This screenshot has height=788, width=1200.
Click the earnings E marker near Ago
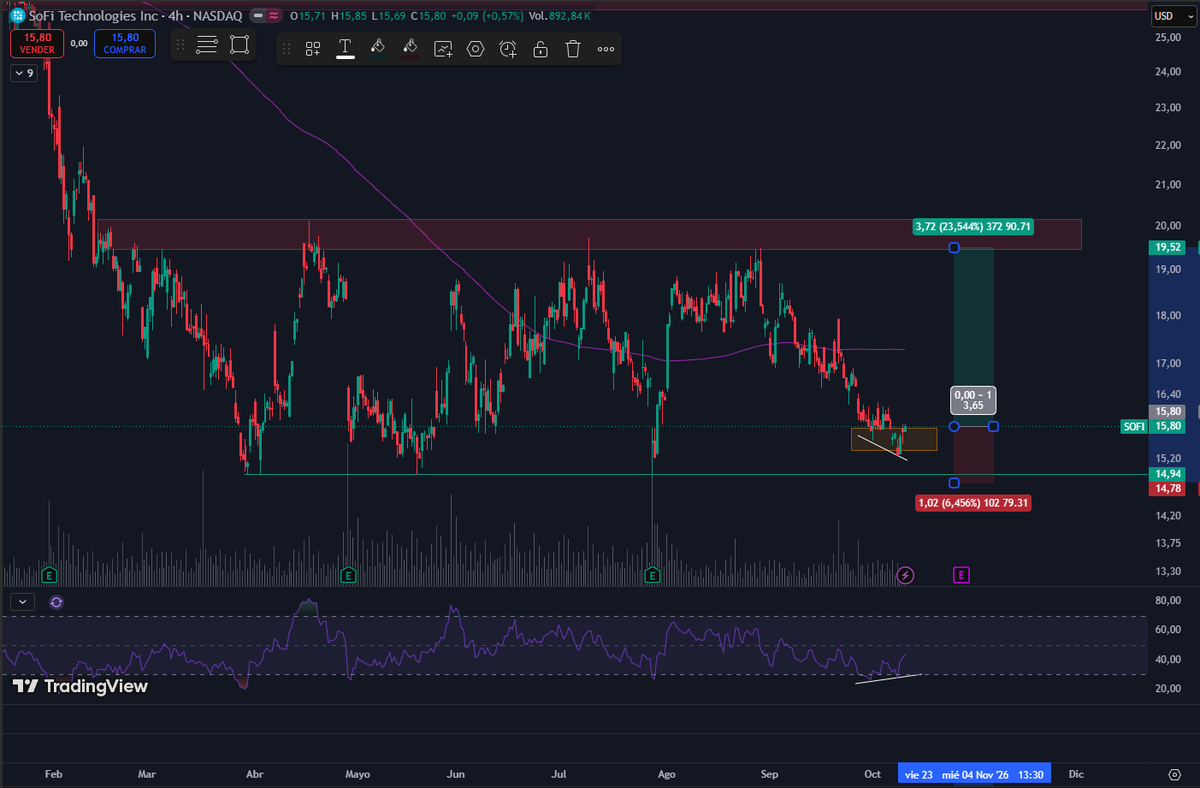(x=652, y=575)
